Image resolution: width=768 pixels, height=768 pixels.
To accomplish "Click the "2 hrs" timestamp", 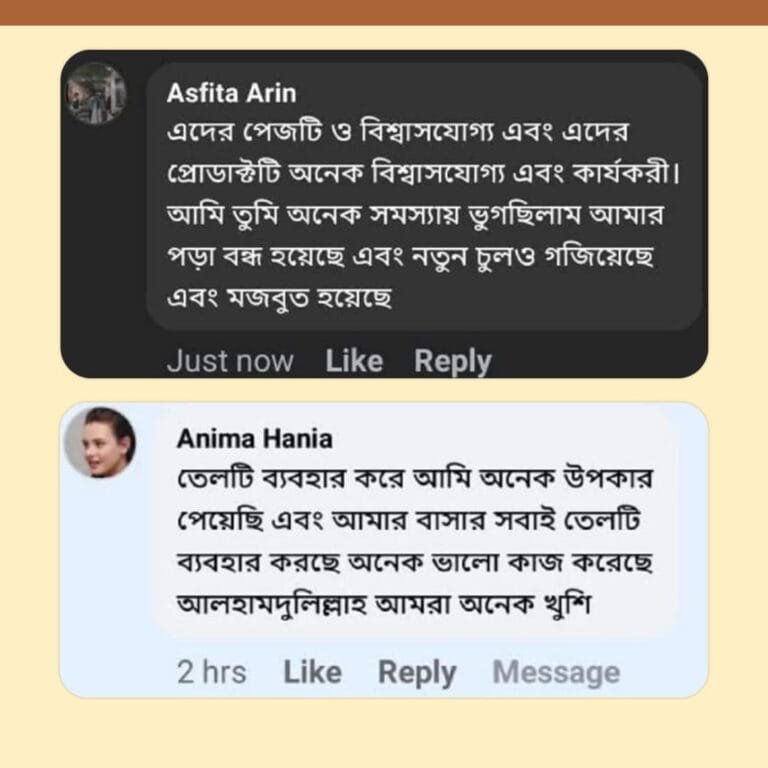I will pyautogui.click(x=211, y=673).
